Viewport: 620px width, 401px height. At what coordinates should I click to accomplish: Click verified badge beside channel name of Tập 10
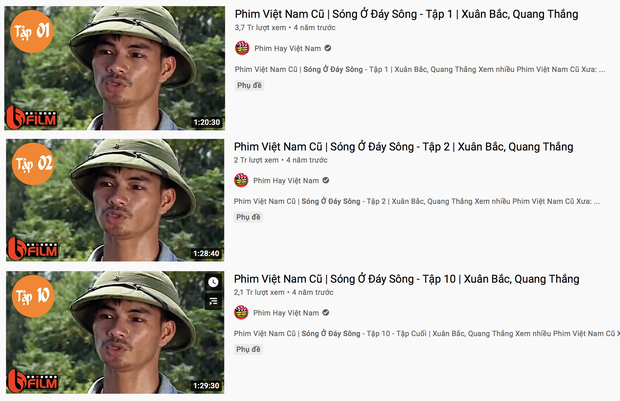[326, 312]
